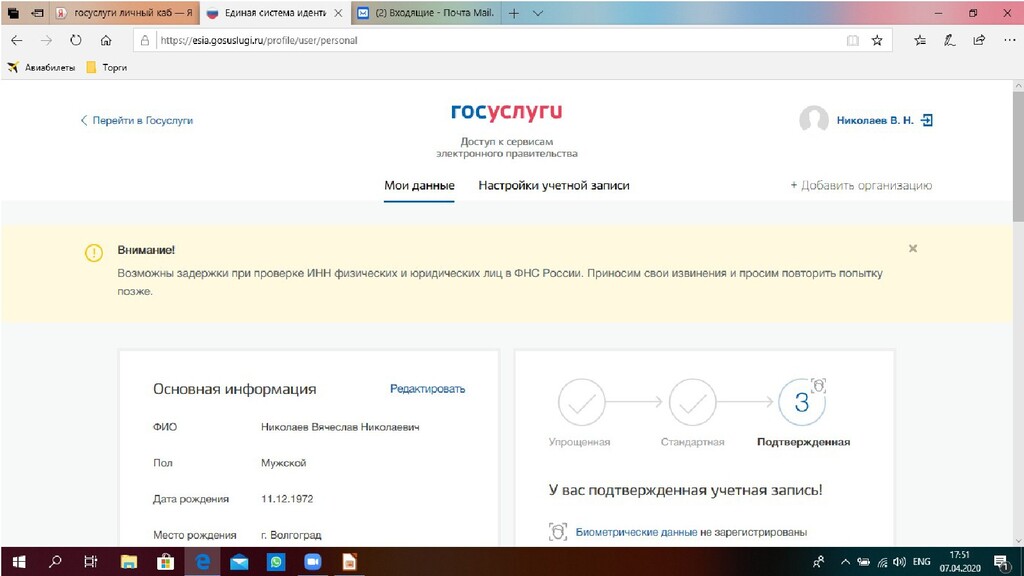1024x576 pixels.
Task: Click Перейти в Госуслуги link
Action: click(136, 120)
